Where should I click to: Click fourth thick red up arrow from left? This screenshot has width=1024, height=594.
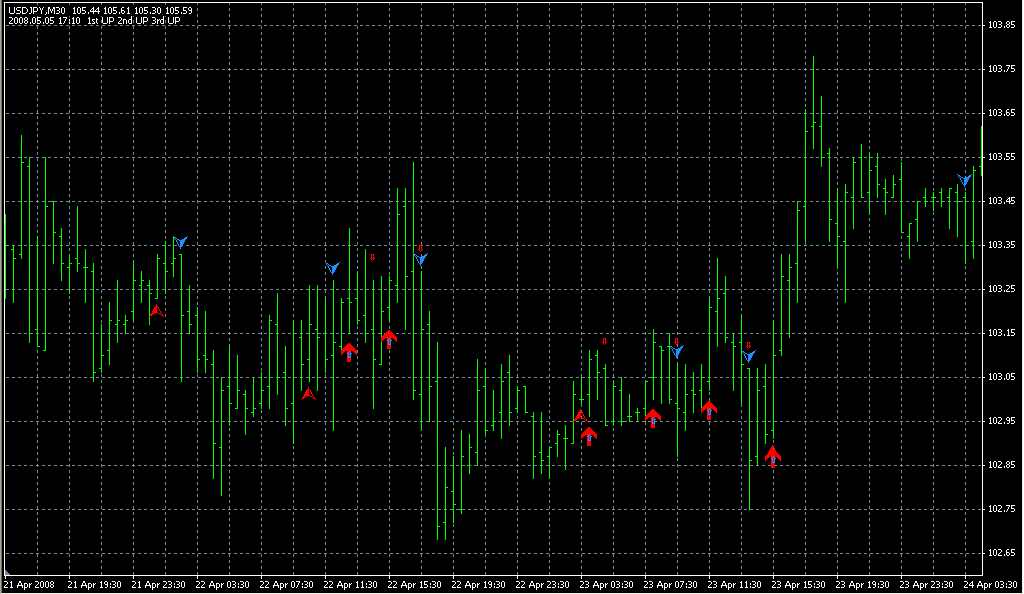coord(653,418)
